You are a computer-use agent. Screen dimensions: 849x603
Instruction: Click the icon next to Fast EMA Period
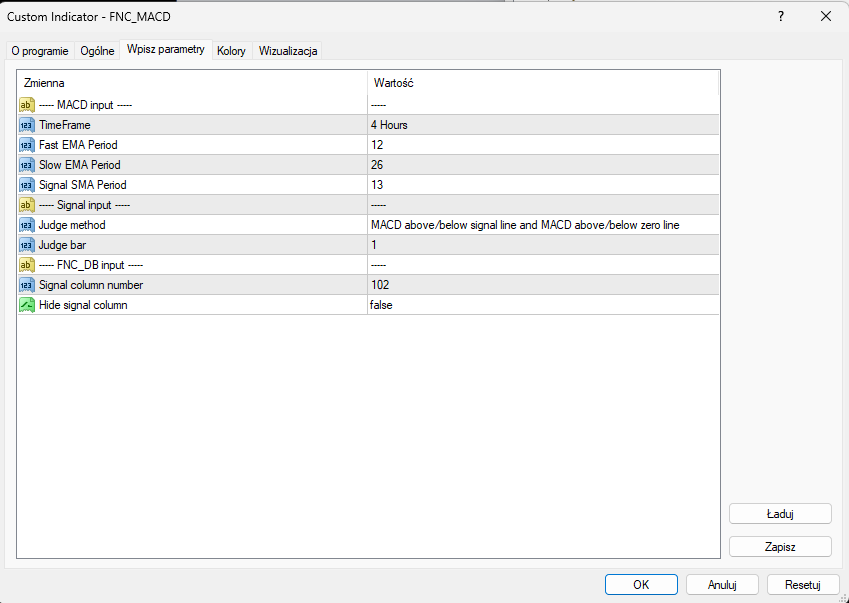click(x=27, y=145)
